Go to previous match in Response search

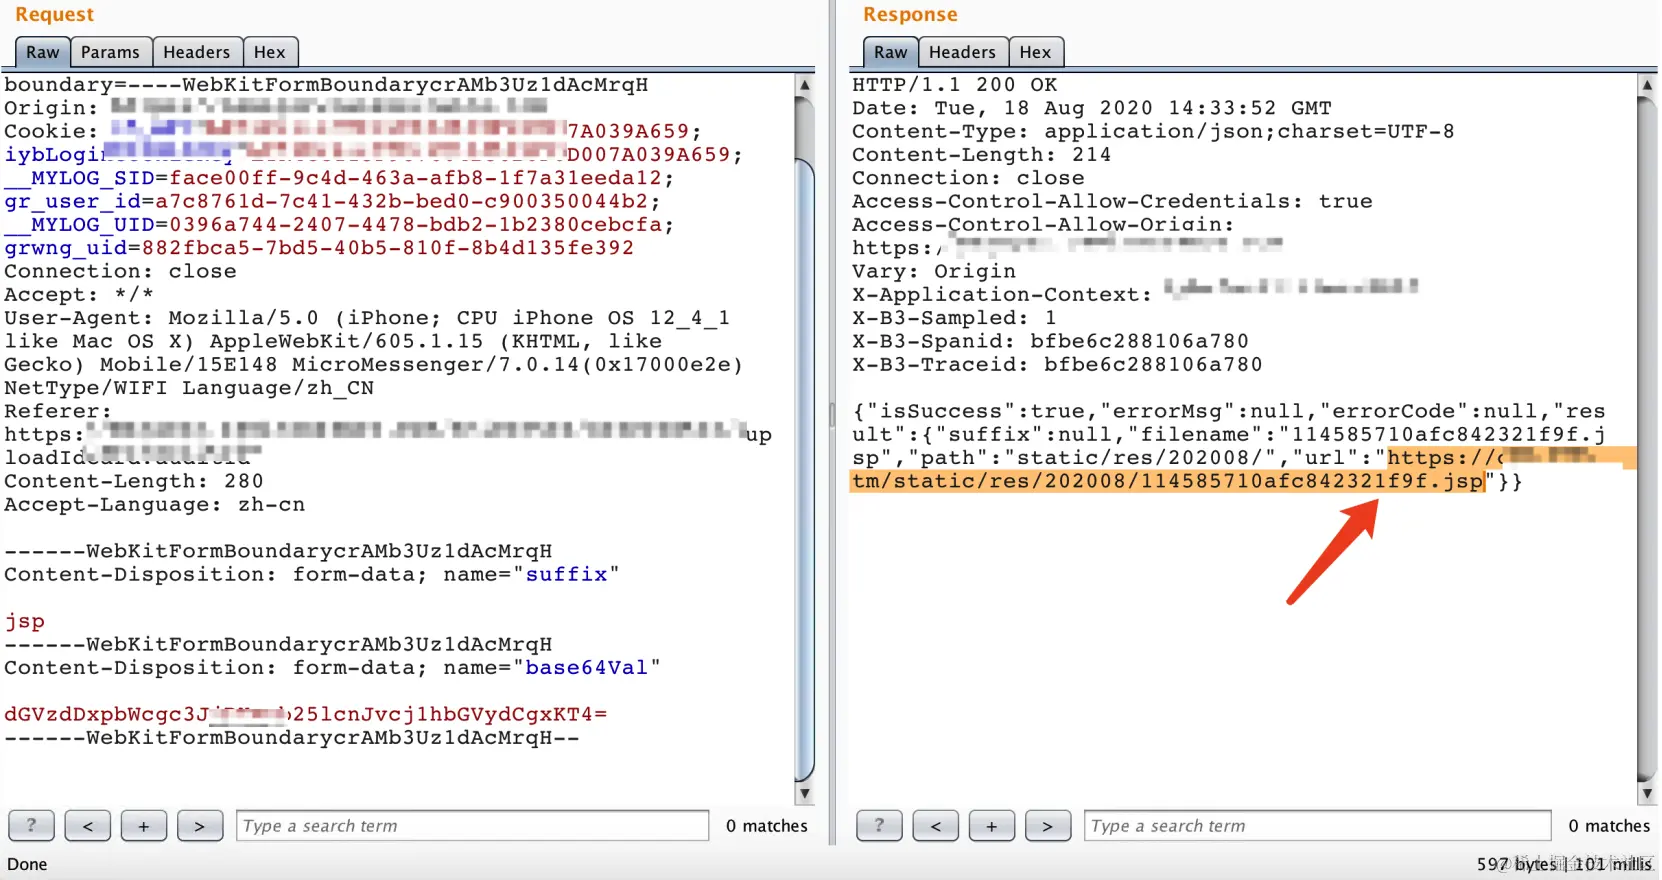click(936, 826)
